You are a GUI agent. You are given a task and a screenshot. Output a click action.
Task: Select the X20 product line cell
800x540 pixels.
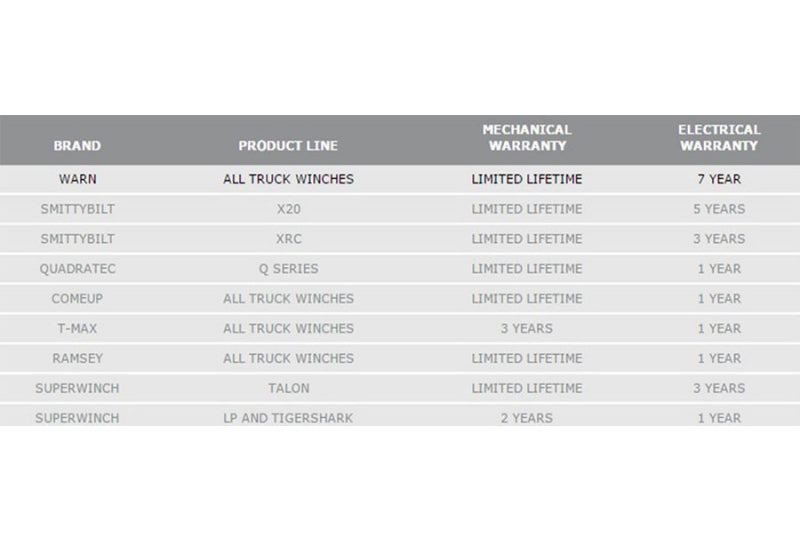tap(288, 209)
